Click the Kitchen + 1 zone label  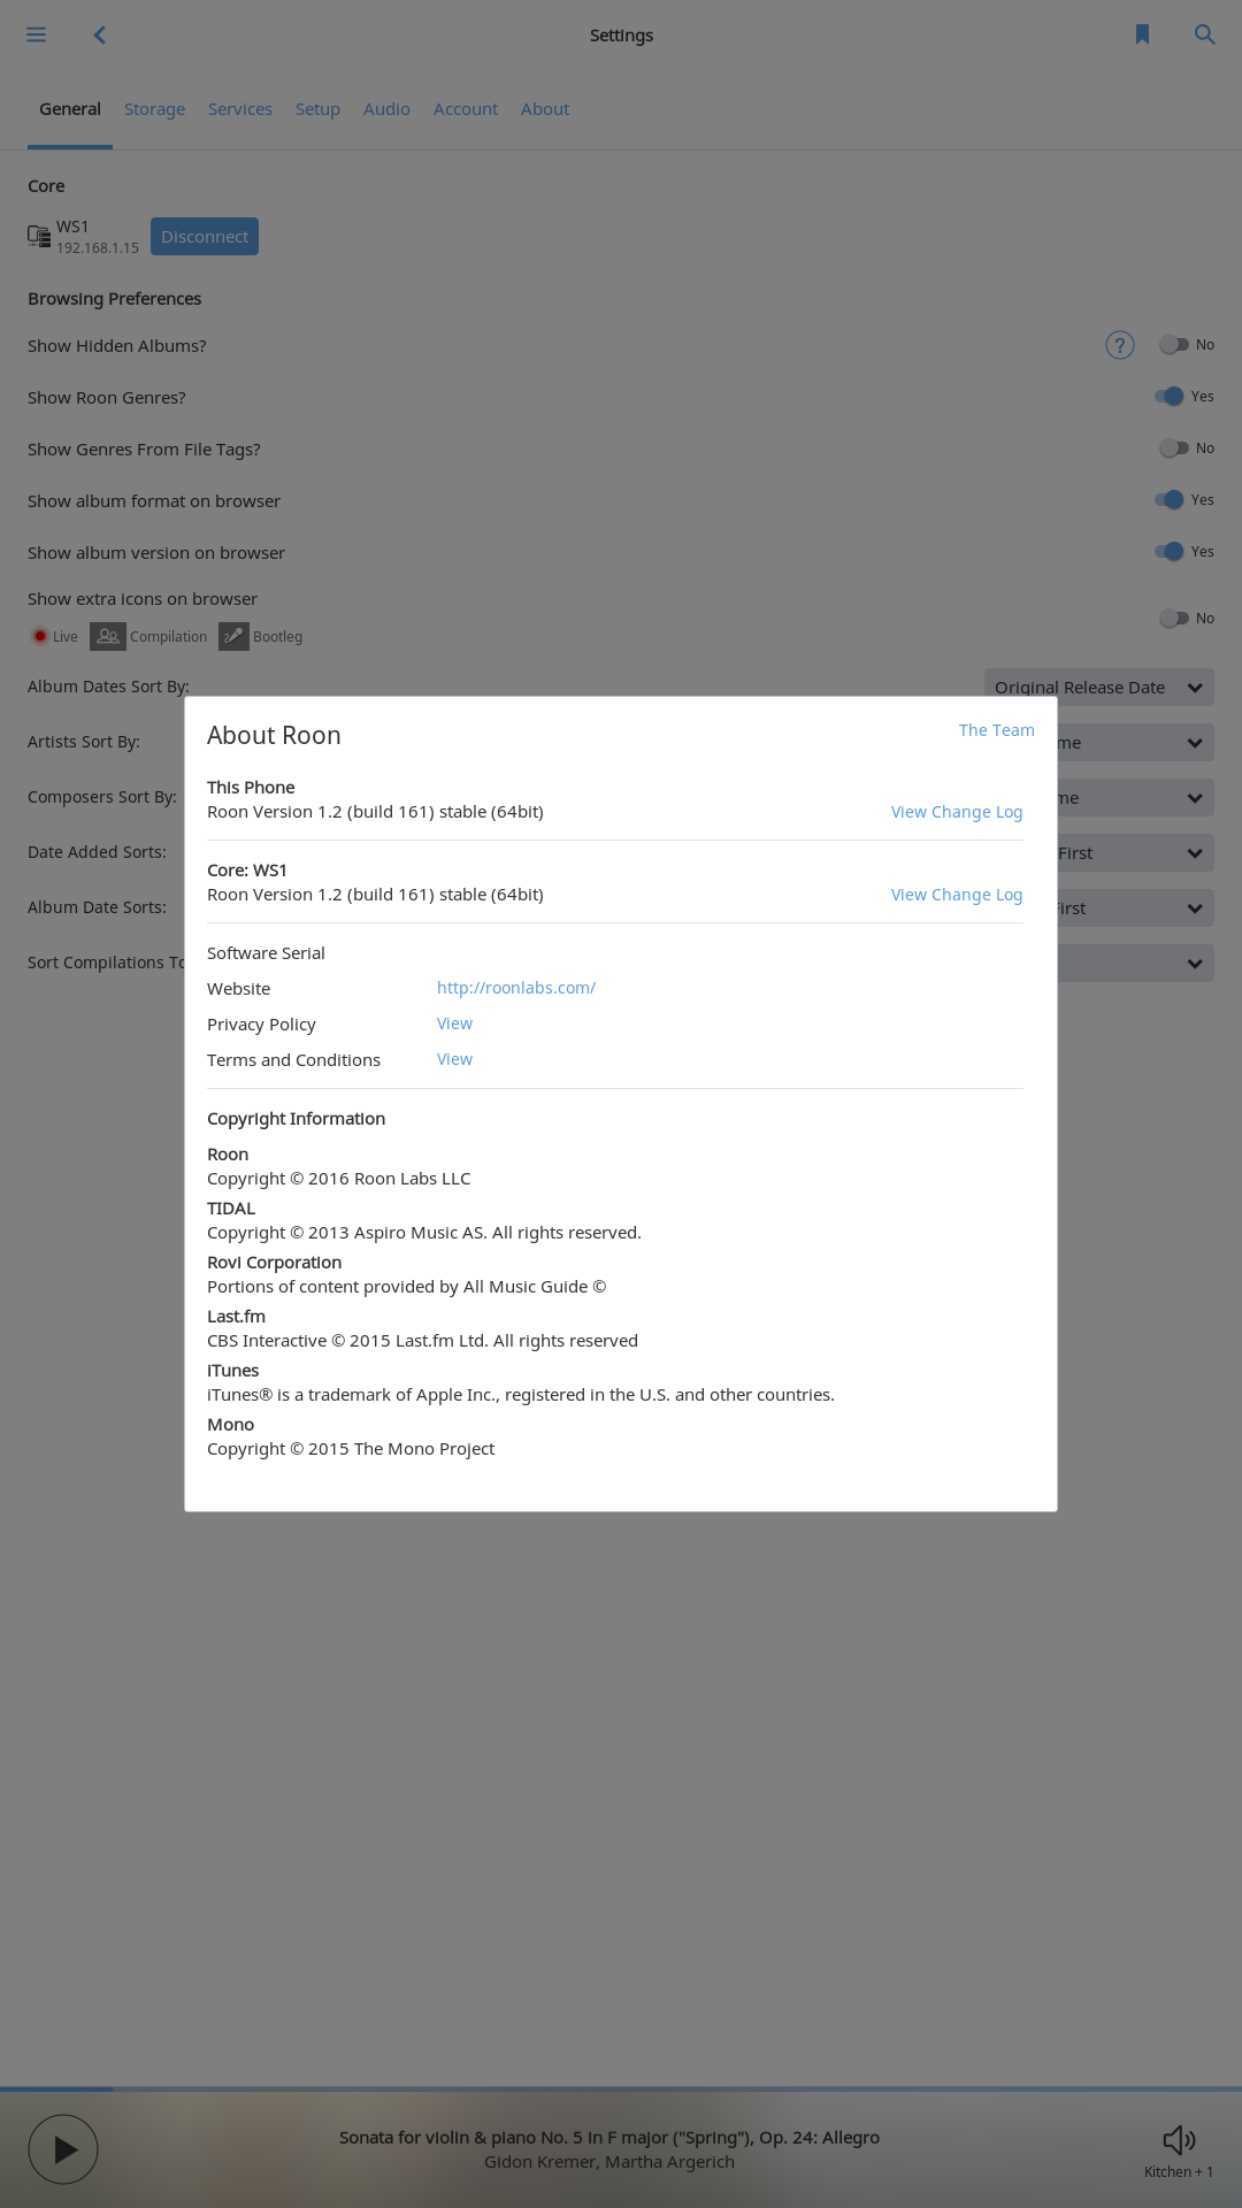click(x=1178, y=2172)
